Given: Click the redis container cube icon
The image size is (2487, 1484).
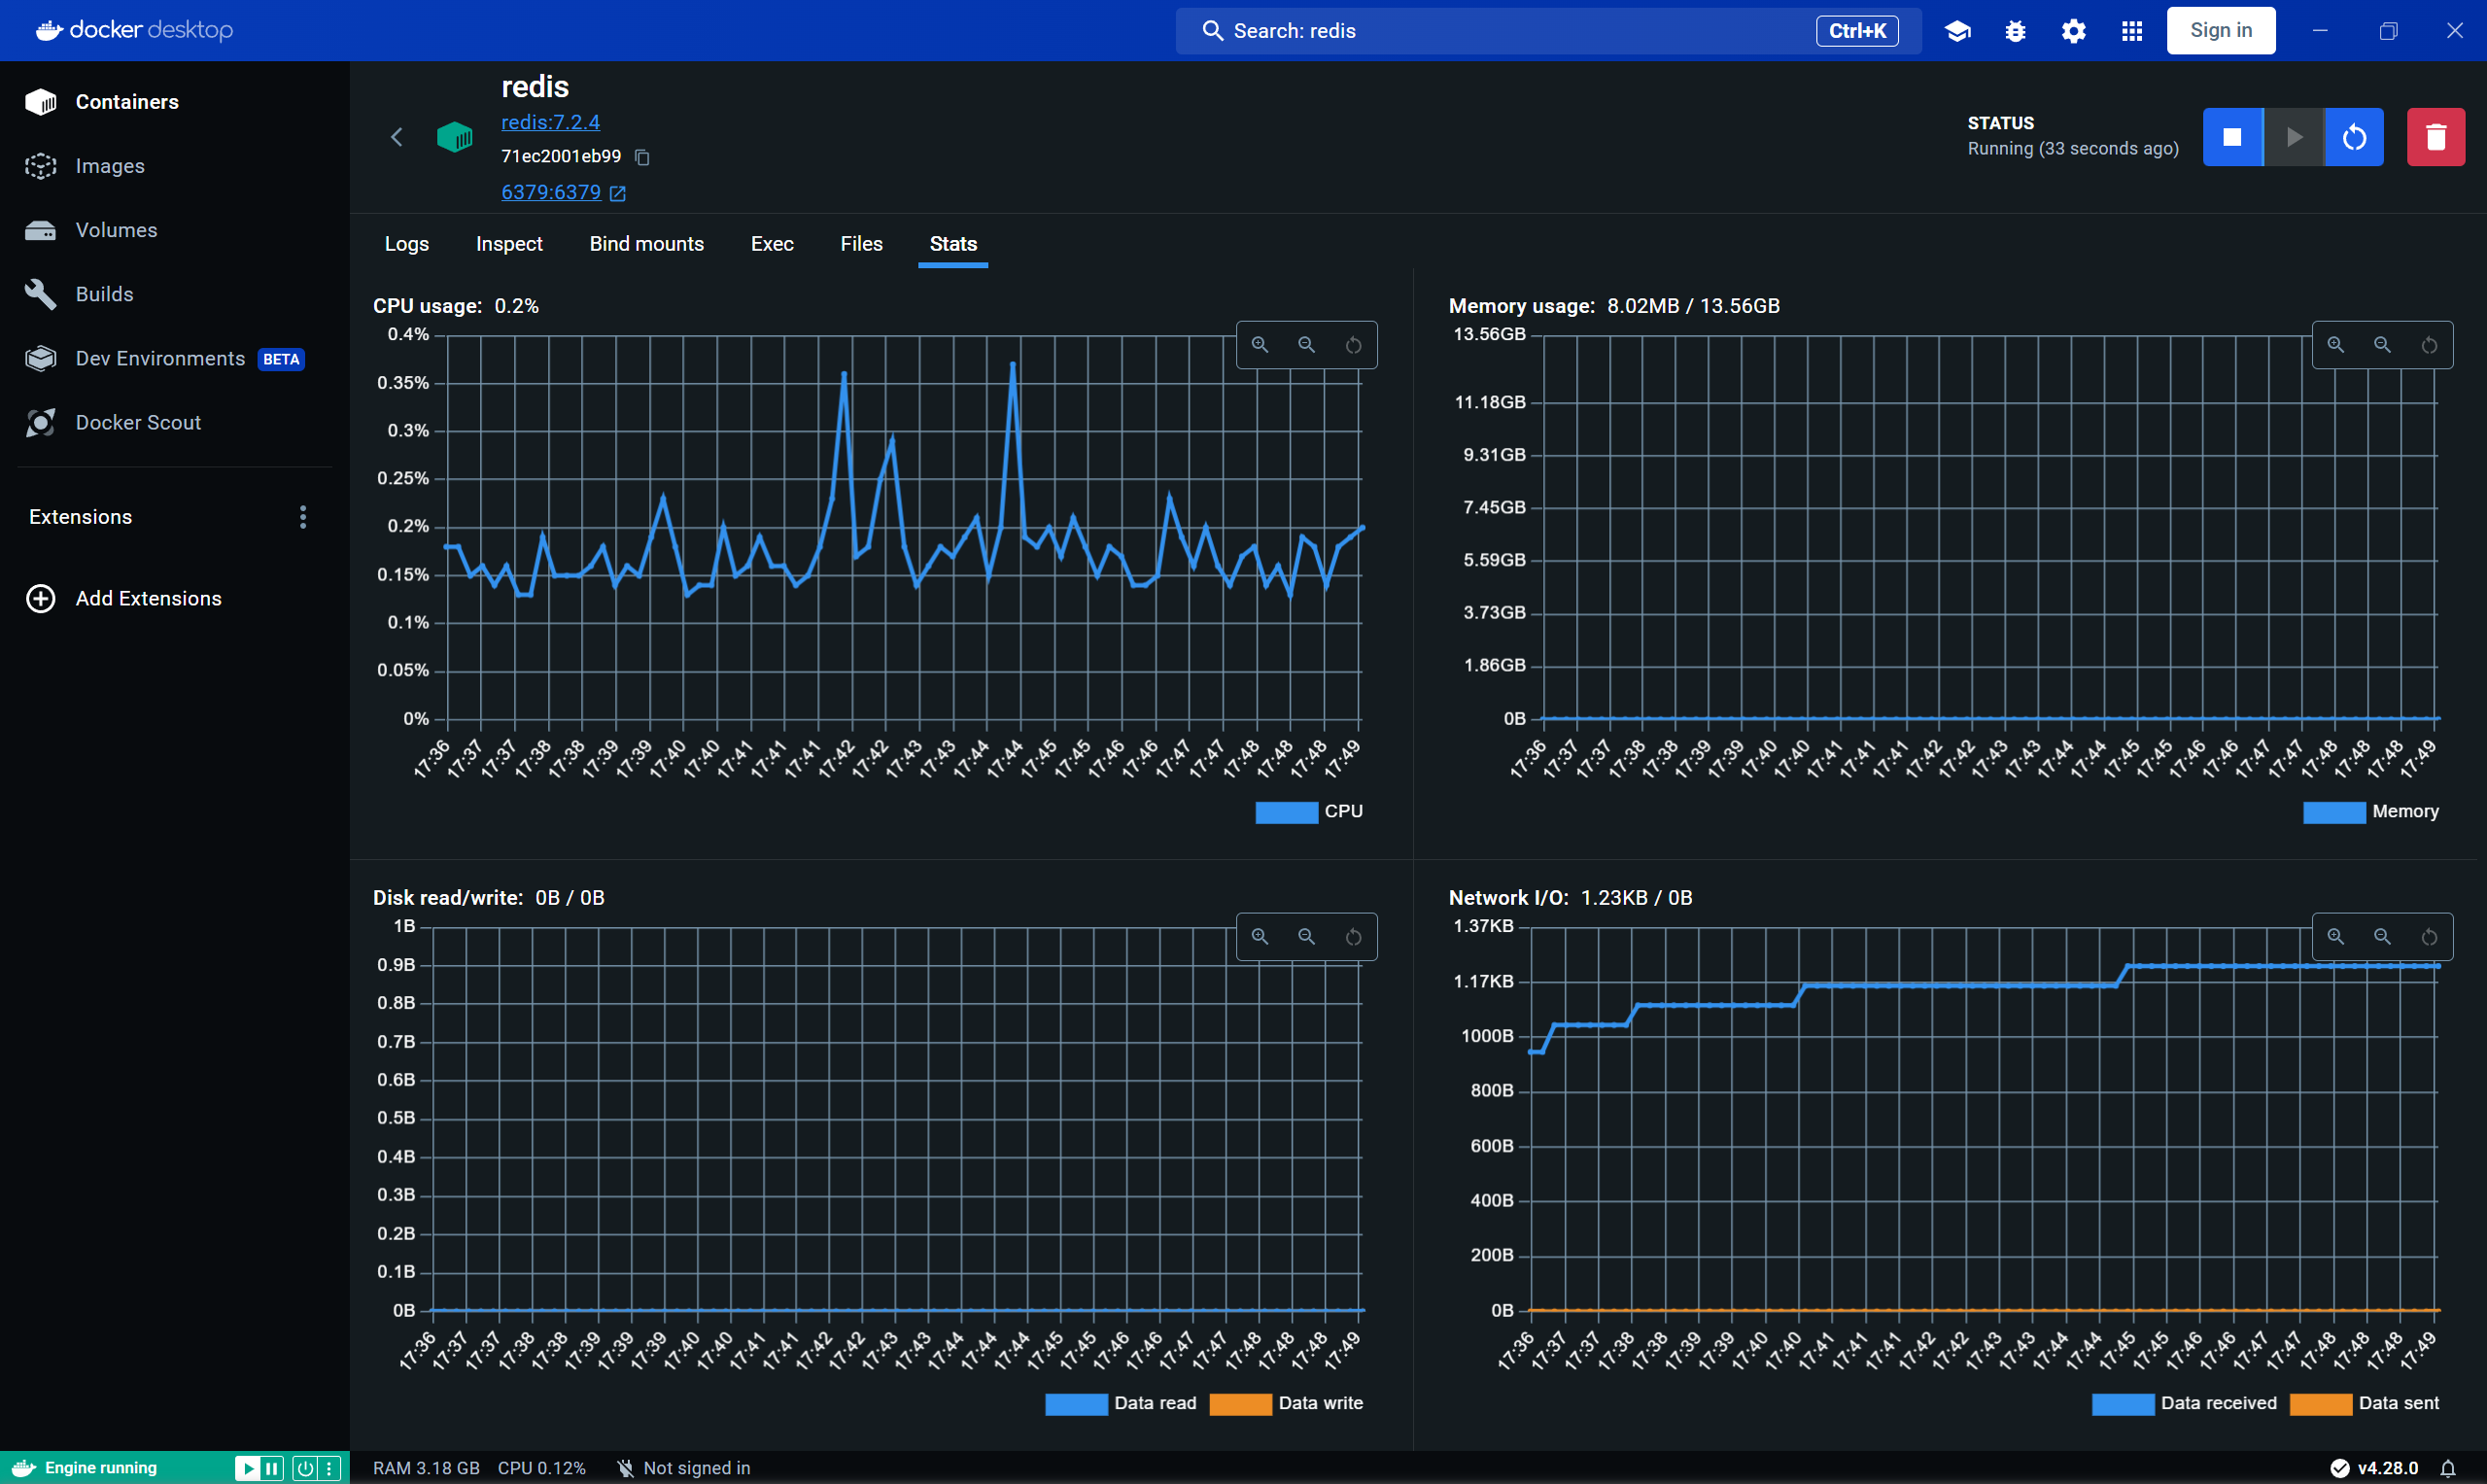Looking at the screenshot, I should click(455, 137).
